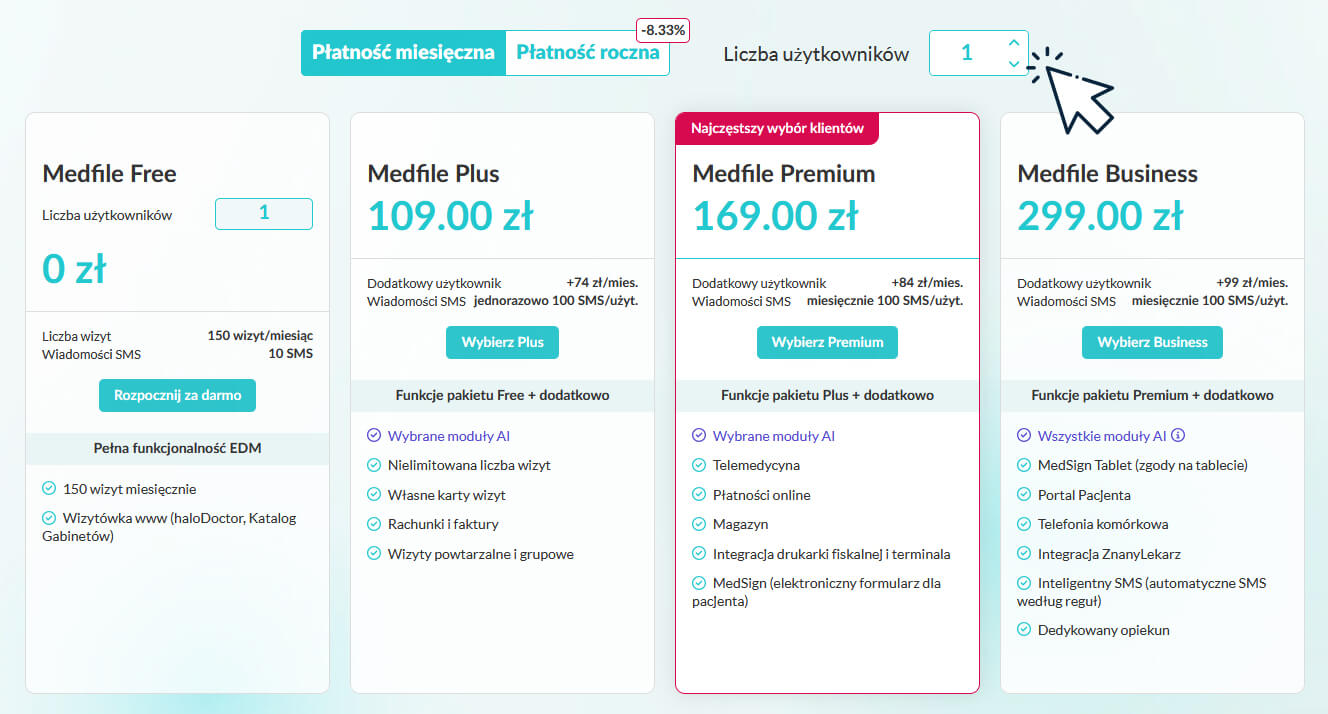Click the Wybierz Business button
The width and height of the screenshot is (1328, 714).
coord(1152,342)
